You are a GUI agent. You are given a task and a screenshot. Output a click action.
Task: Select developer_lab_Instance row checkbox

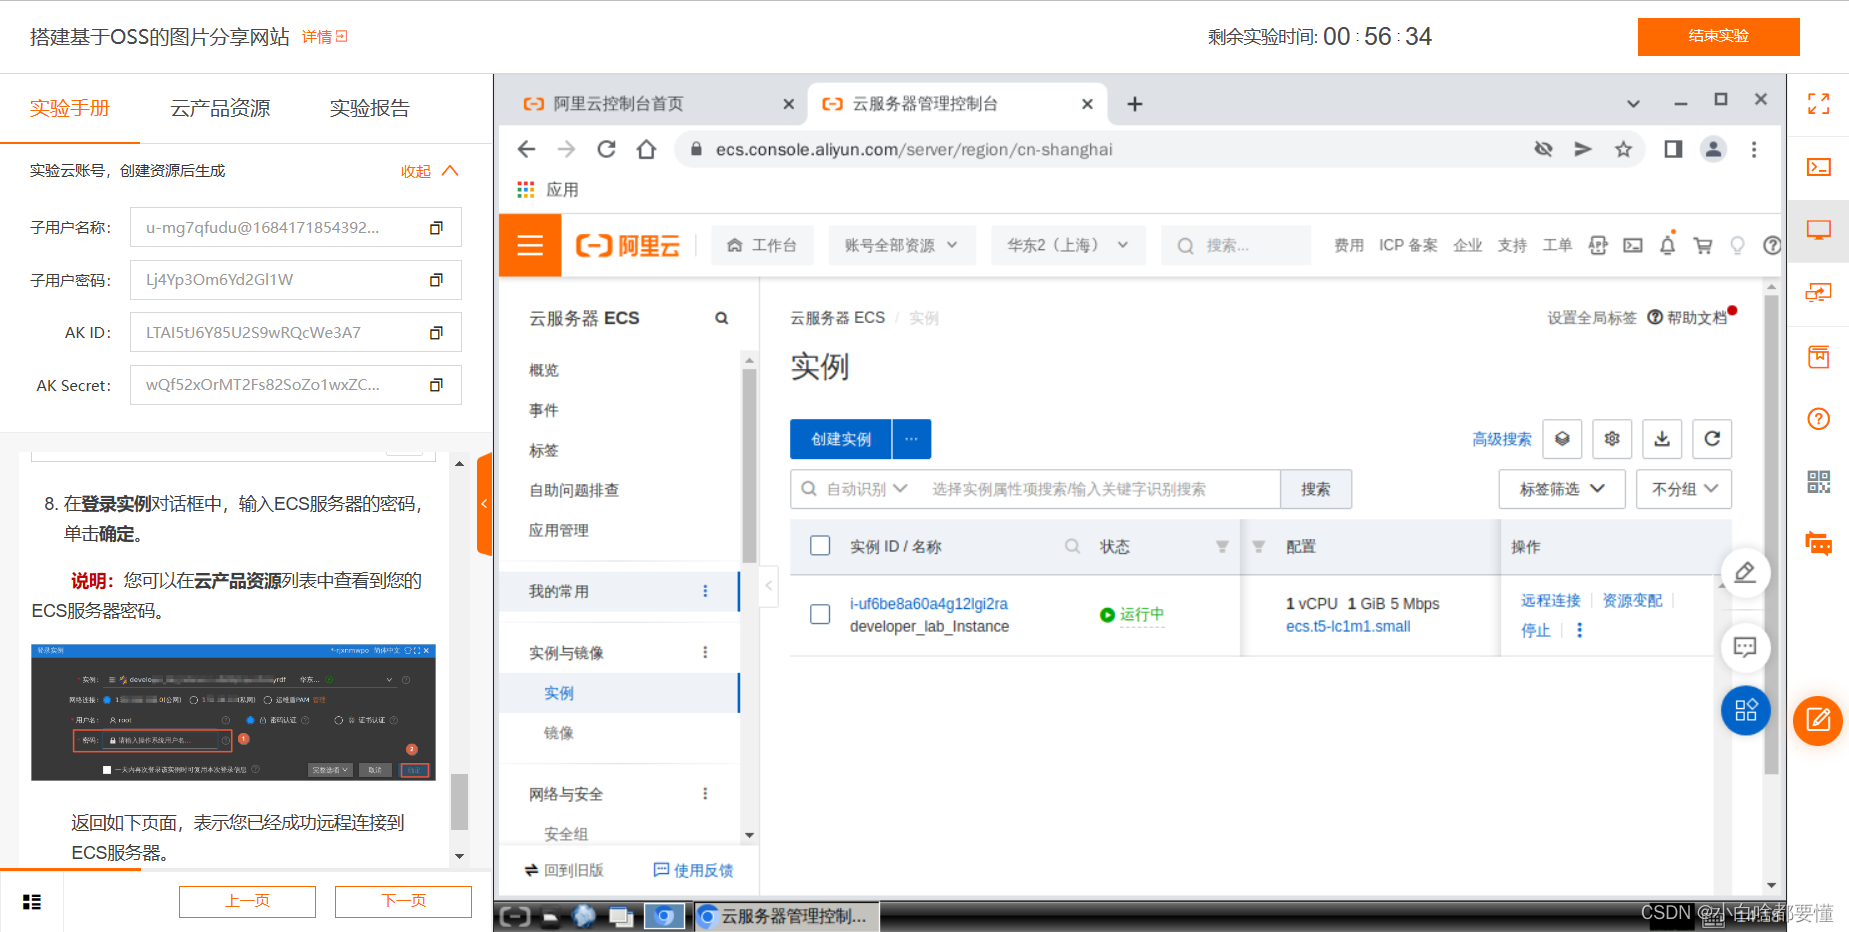(x=820, y=614)
